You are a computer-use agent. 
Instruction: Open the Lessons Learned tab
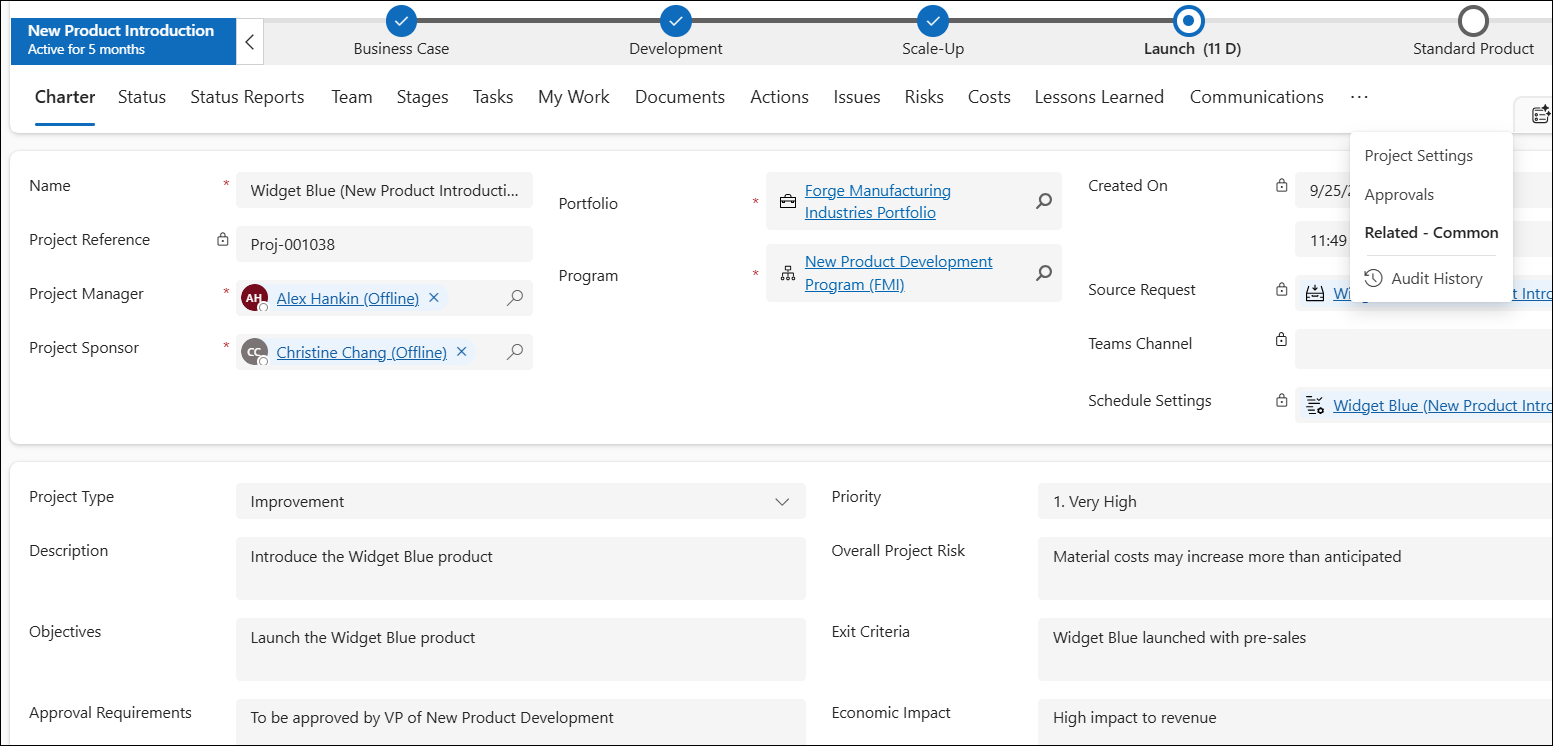(1099, 97)
